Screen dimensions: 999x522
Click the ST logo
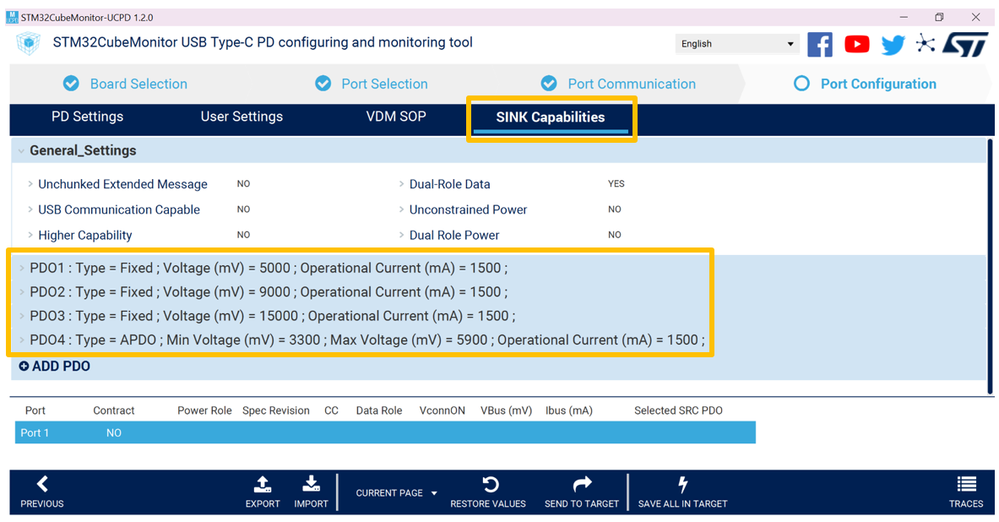(966, 44)
